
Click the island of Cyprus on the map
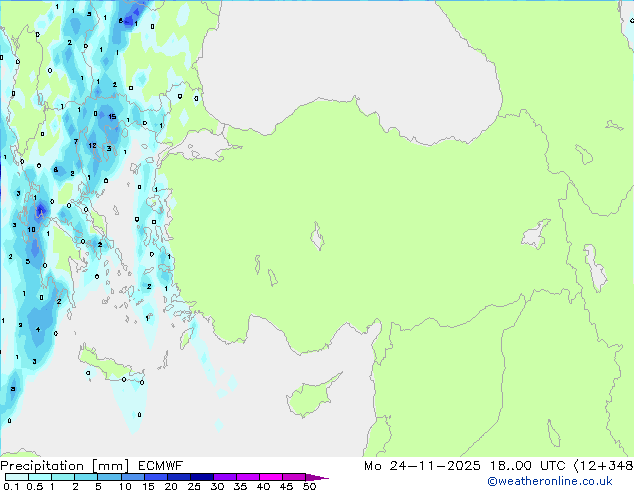(x=311, y=397)
